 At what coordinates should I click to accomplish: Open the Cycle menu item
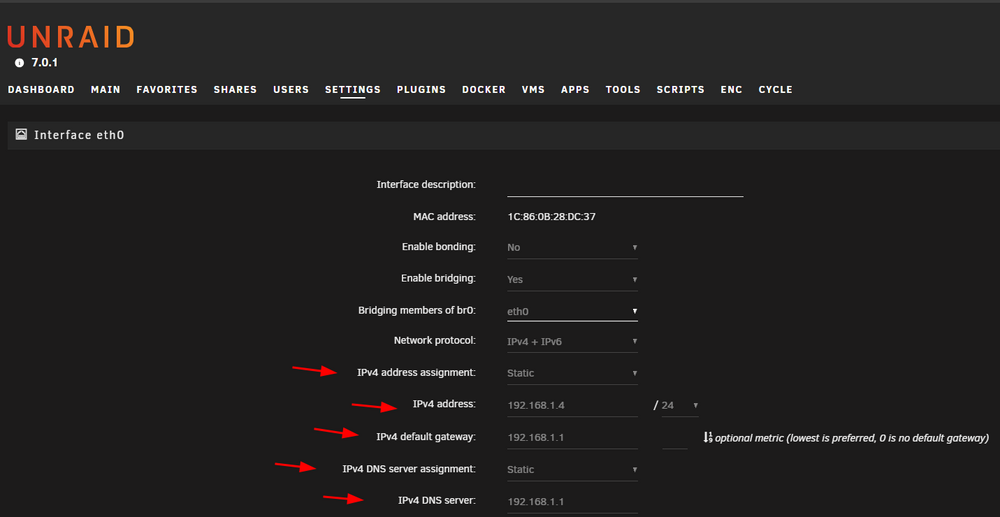pos(776,90)
